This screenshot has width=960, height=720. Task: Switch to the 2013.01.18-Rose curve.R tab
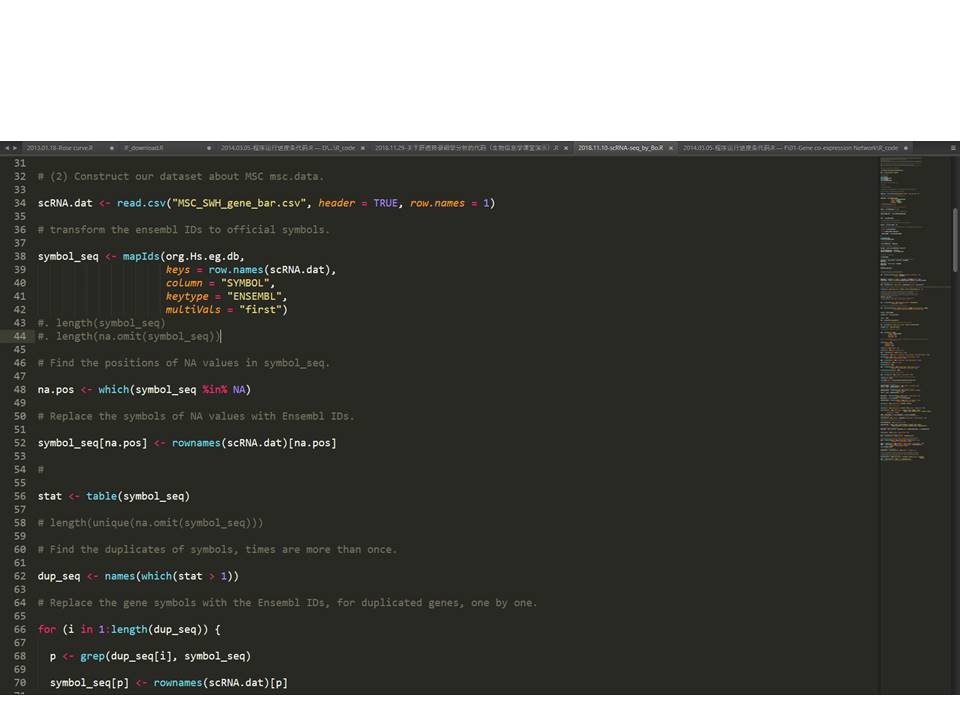coord(60,148)
